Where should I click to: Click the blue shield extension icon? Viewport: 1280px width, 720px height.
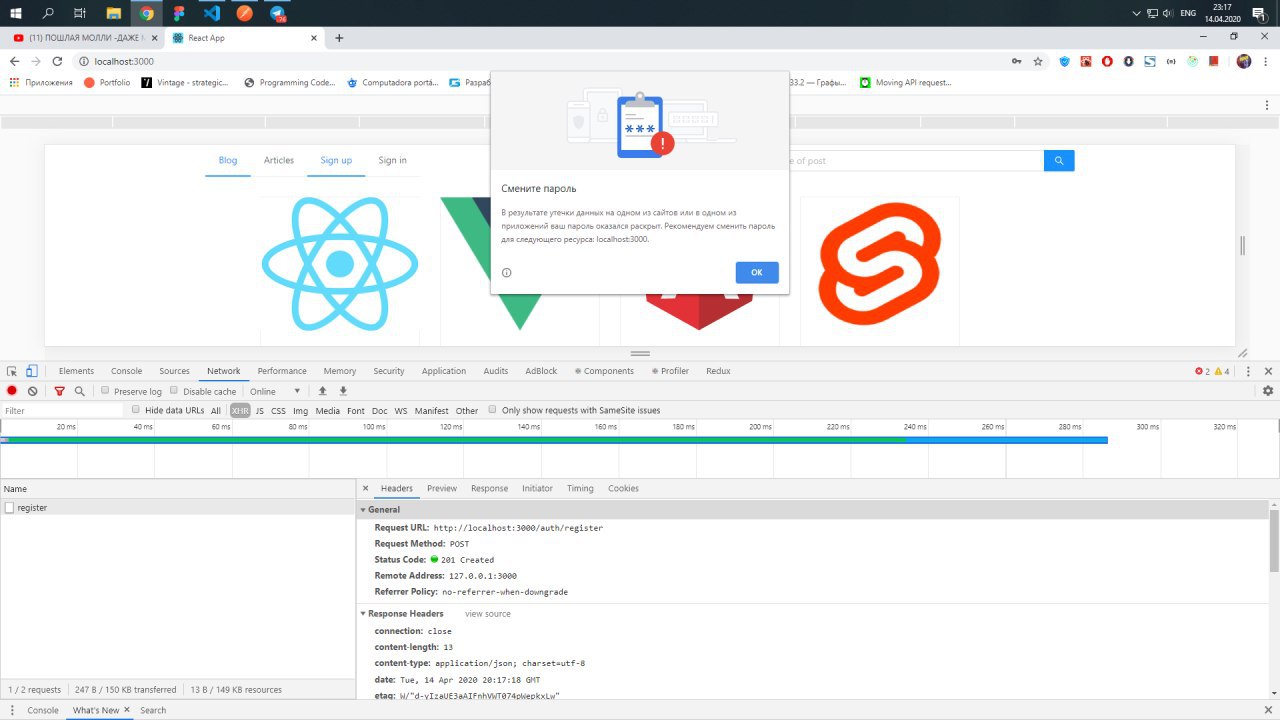click(1065, 61)
